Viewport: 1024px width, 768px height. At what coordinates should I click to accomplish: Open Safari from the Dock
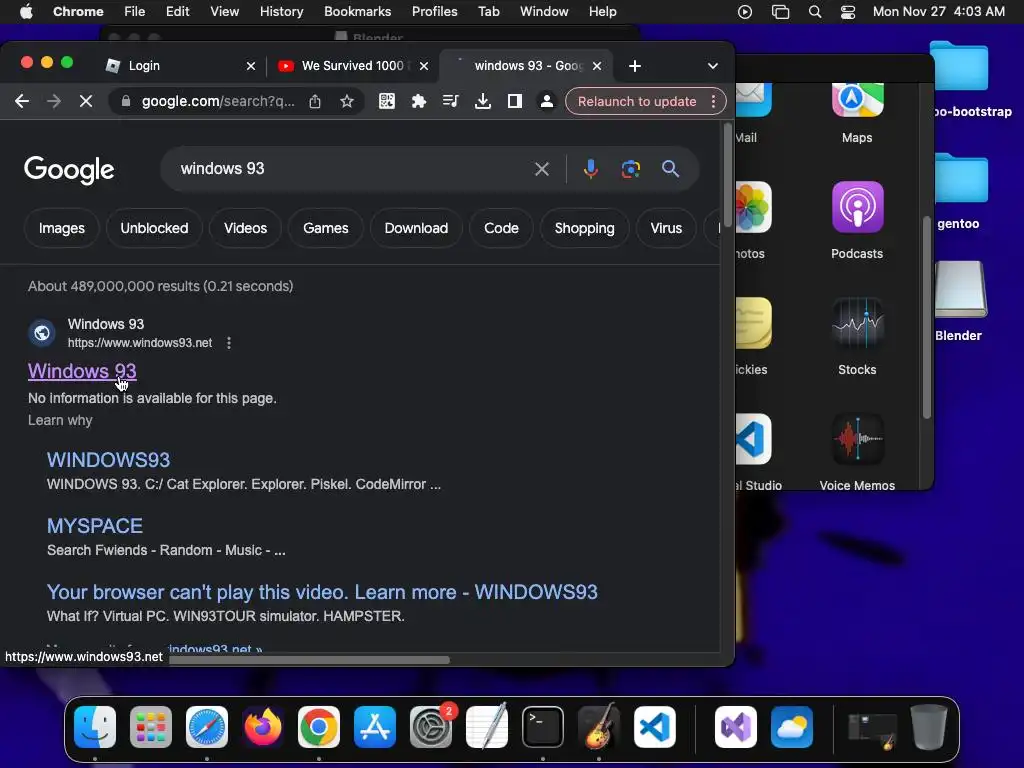207,727
